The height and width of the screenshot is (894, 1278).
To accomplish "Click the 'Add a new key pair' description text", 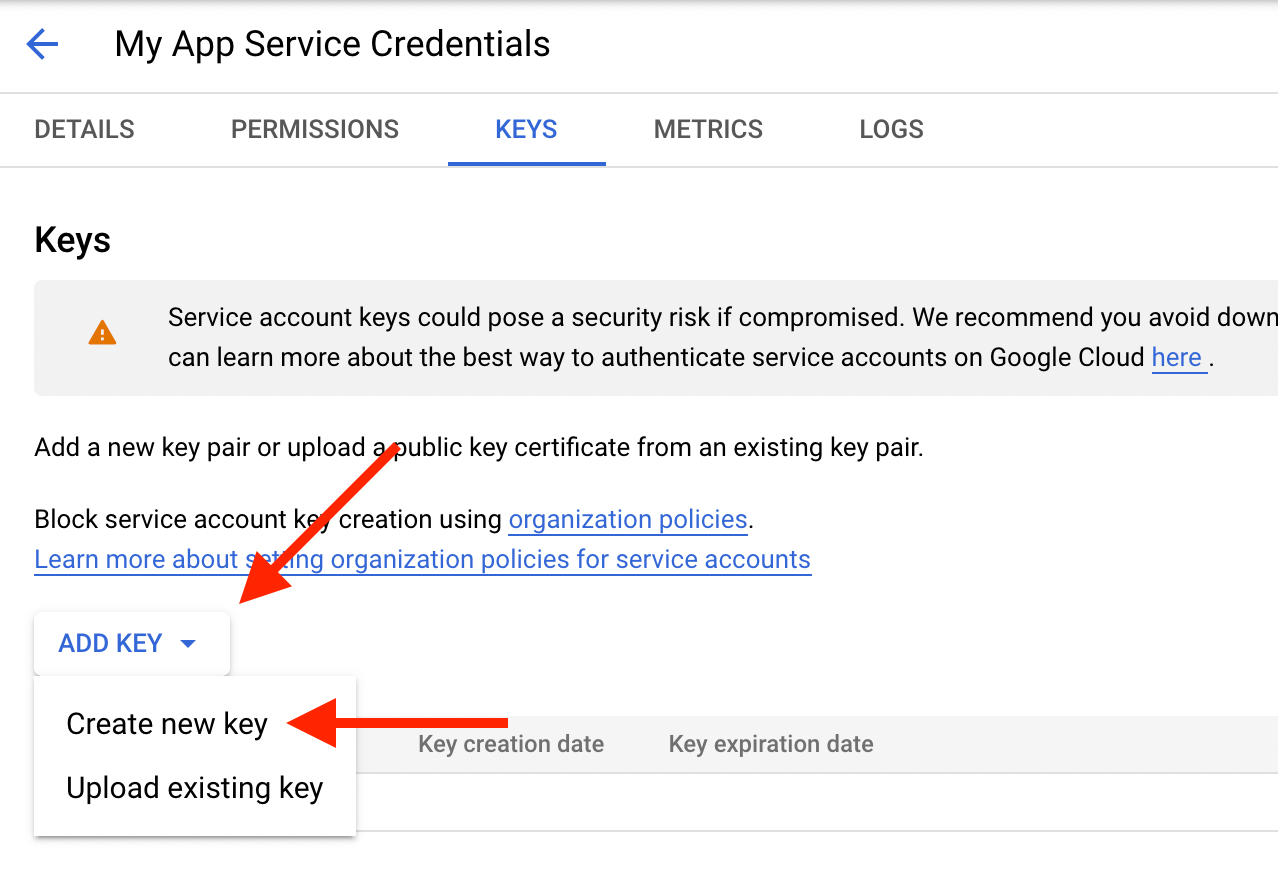I will [x=479, y=447].
